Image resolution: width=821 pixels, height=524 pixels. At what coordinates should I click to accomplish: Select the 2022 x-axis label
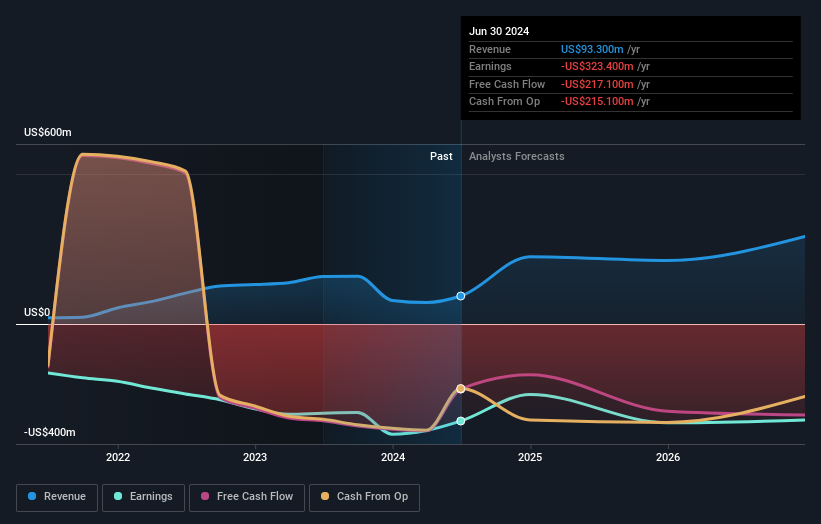(118, 458)
